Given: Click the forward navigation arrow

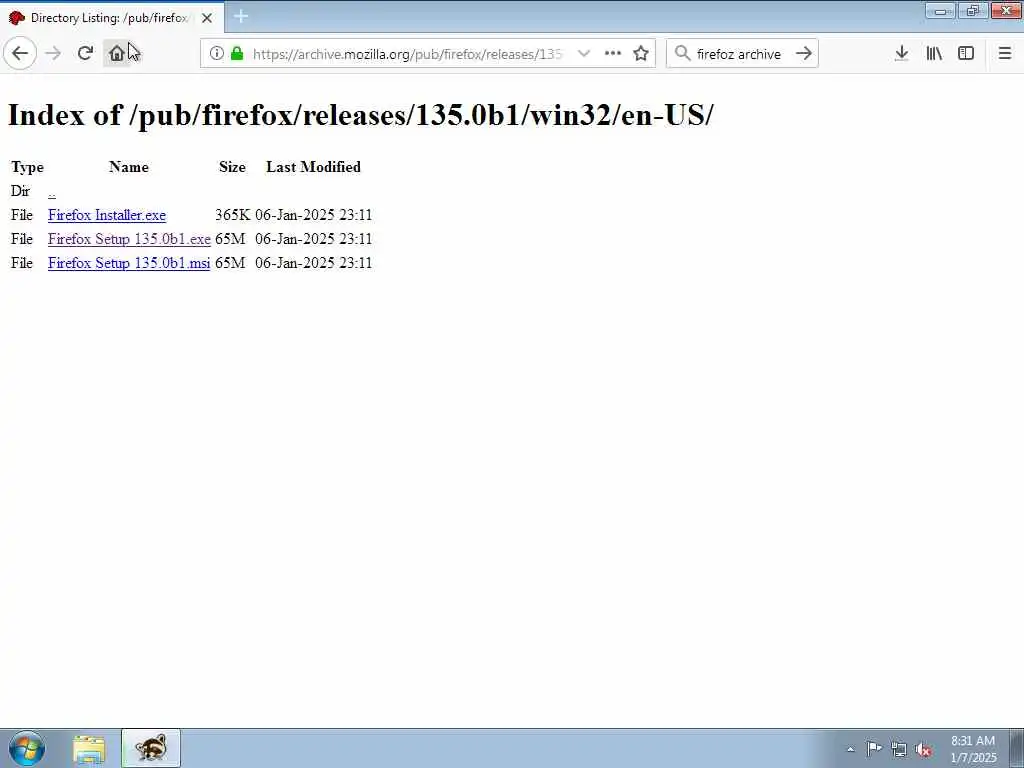Looking at the screenshot, I should pyautogui.click(x=53, y=54).
